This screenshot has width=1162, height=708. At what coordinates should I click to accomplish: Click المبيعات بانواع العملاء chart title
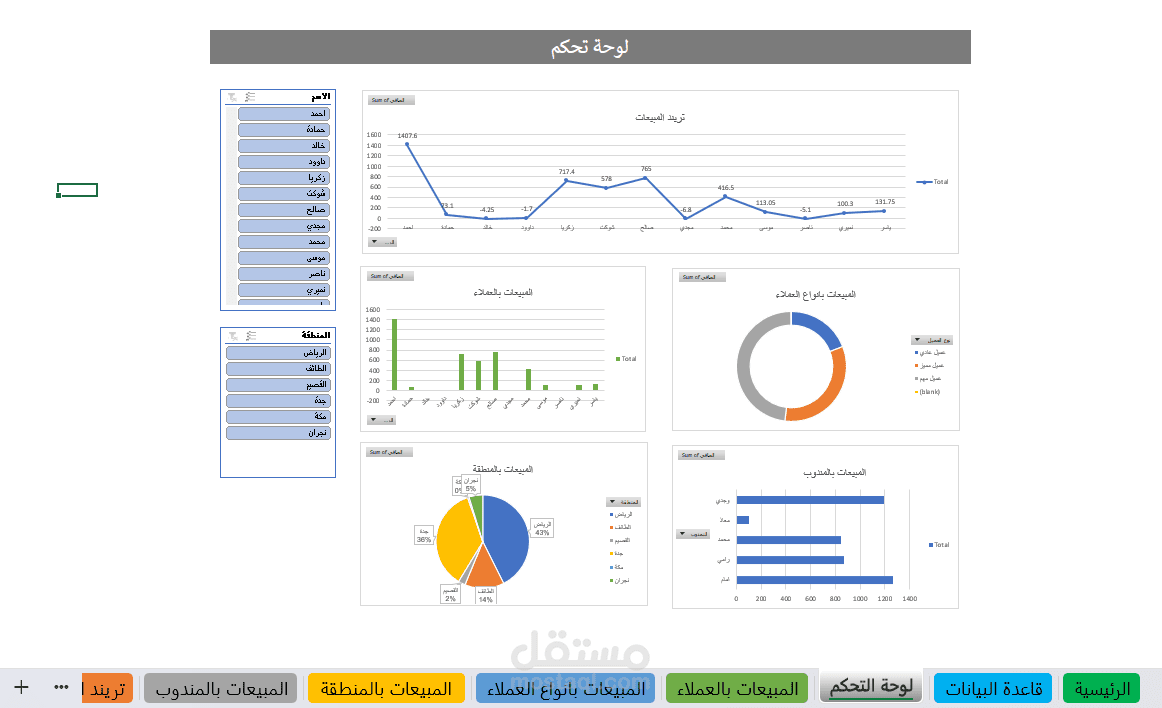click(x=815, y=294)
